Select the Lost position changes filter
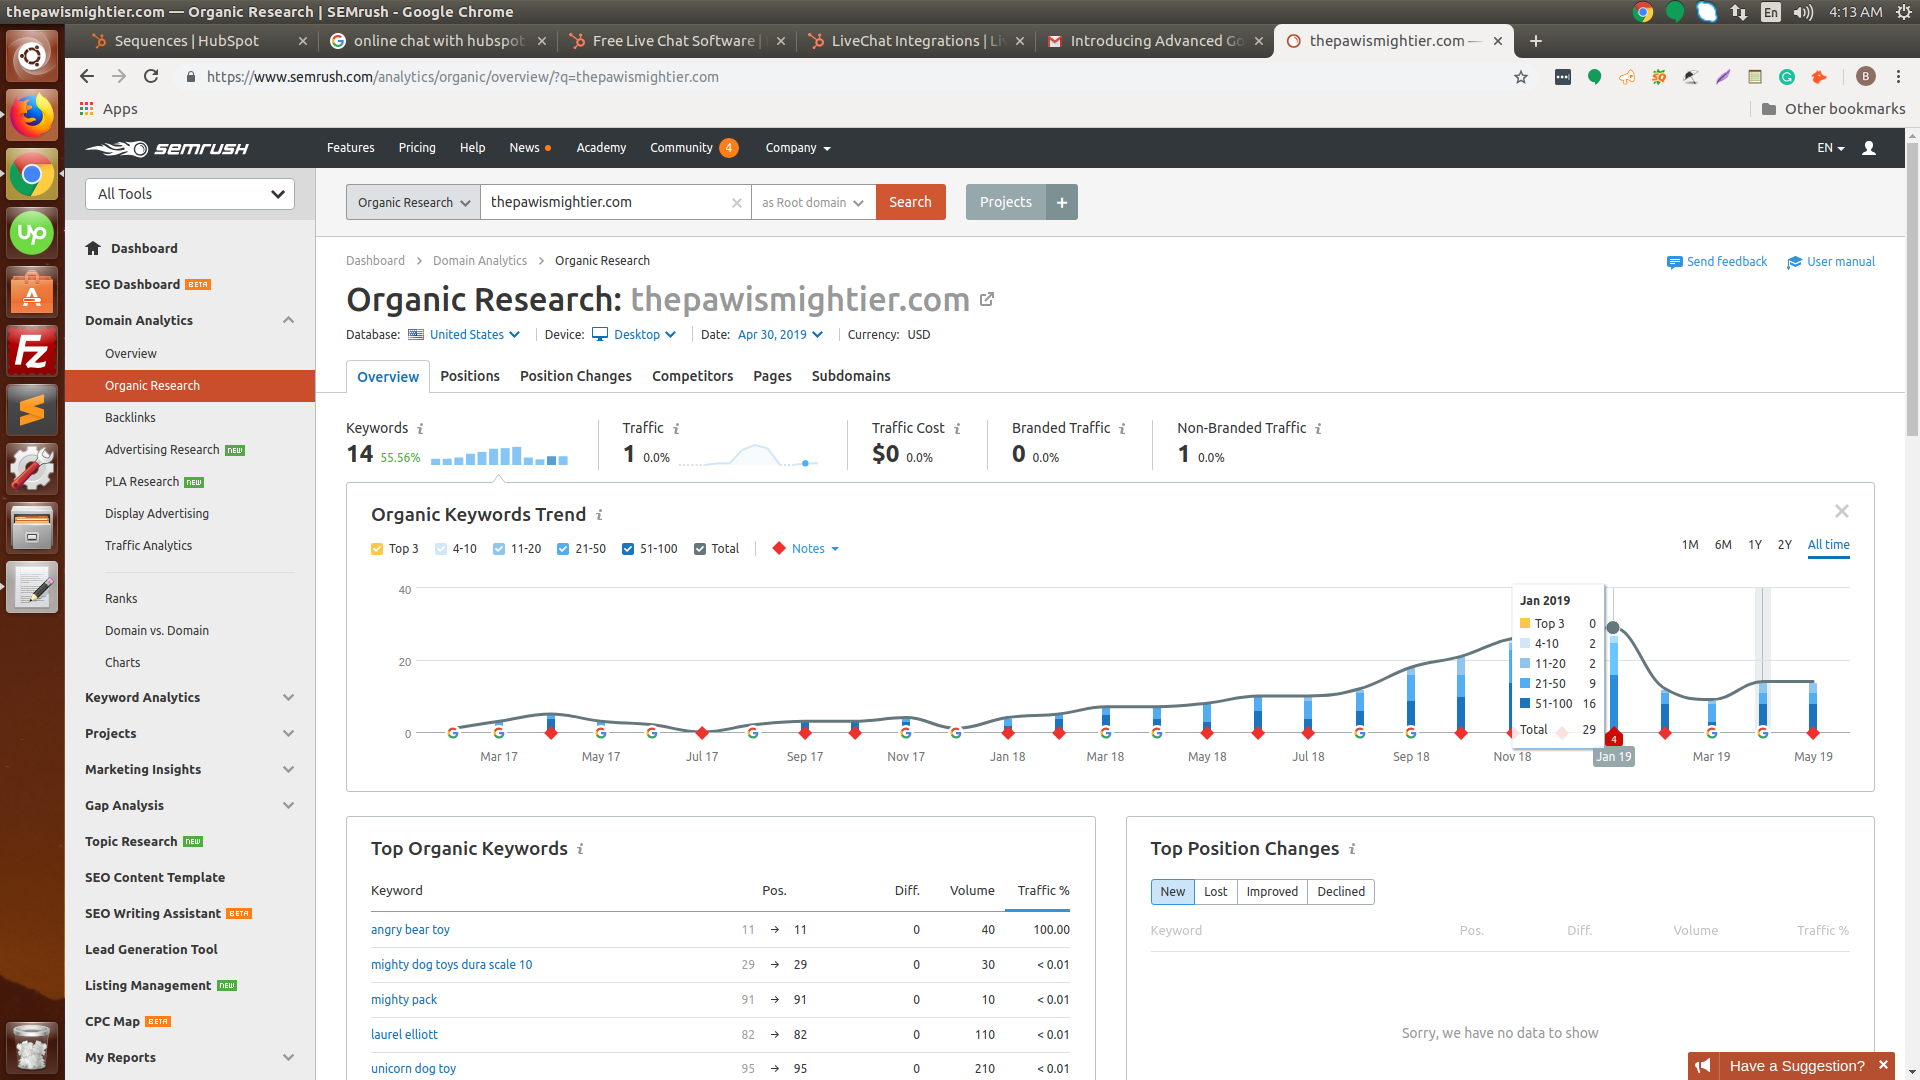The width and height of the screenshot is (1920, 1080). tap(1215, 892)
